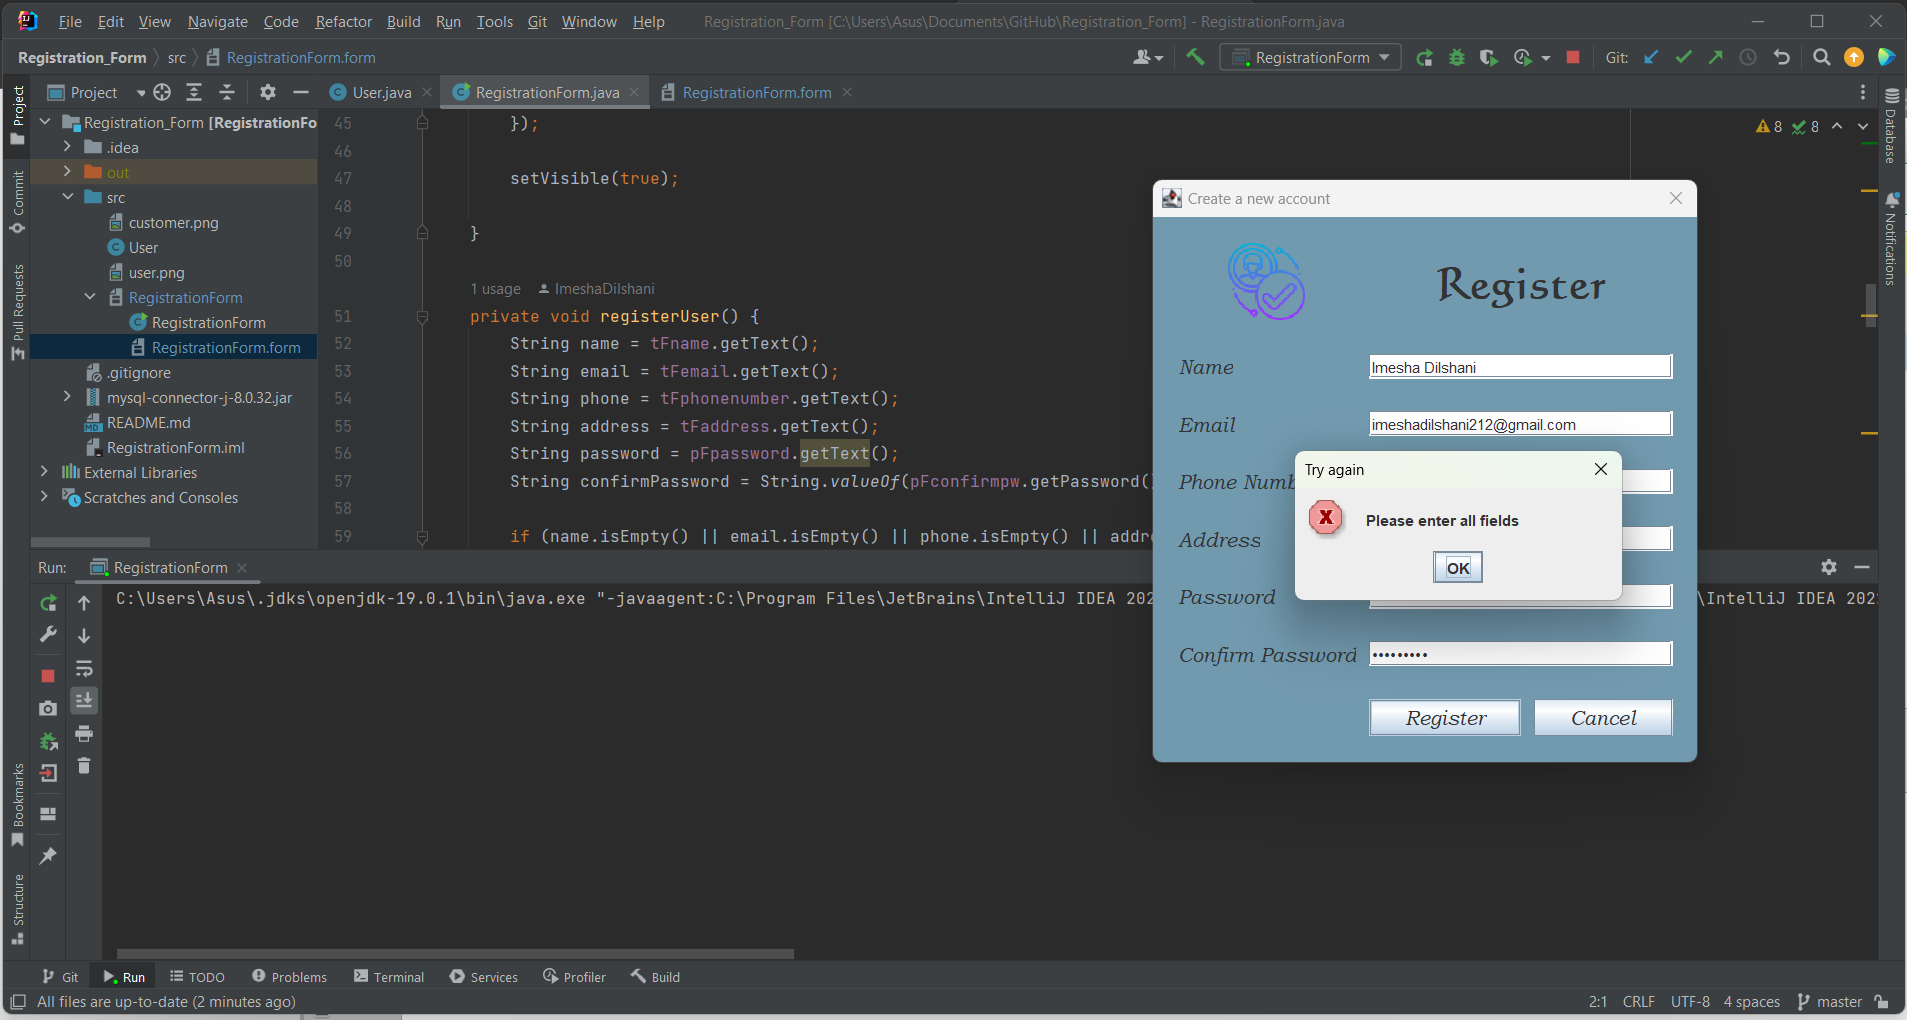Expand the External Libraries node
The height and width of the screenshot is (1020, 1907).
[x=44, y=472]
